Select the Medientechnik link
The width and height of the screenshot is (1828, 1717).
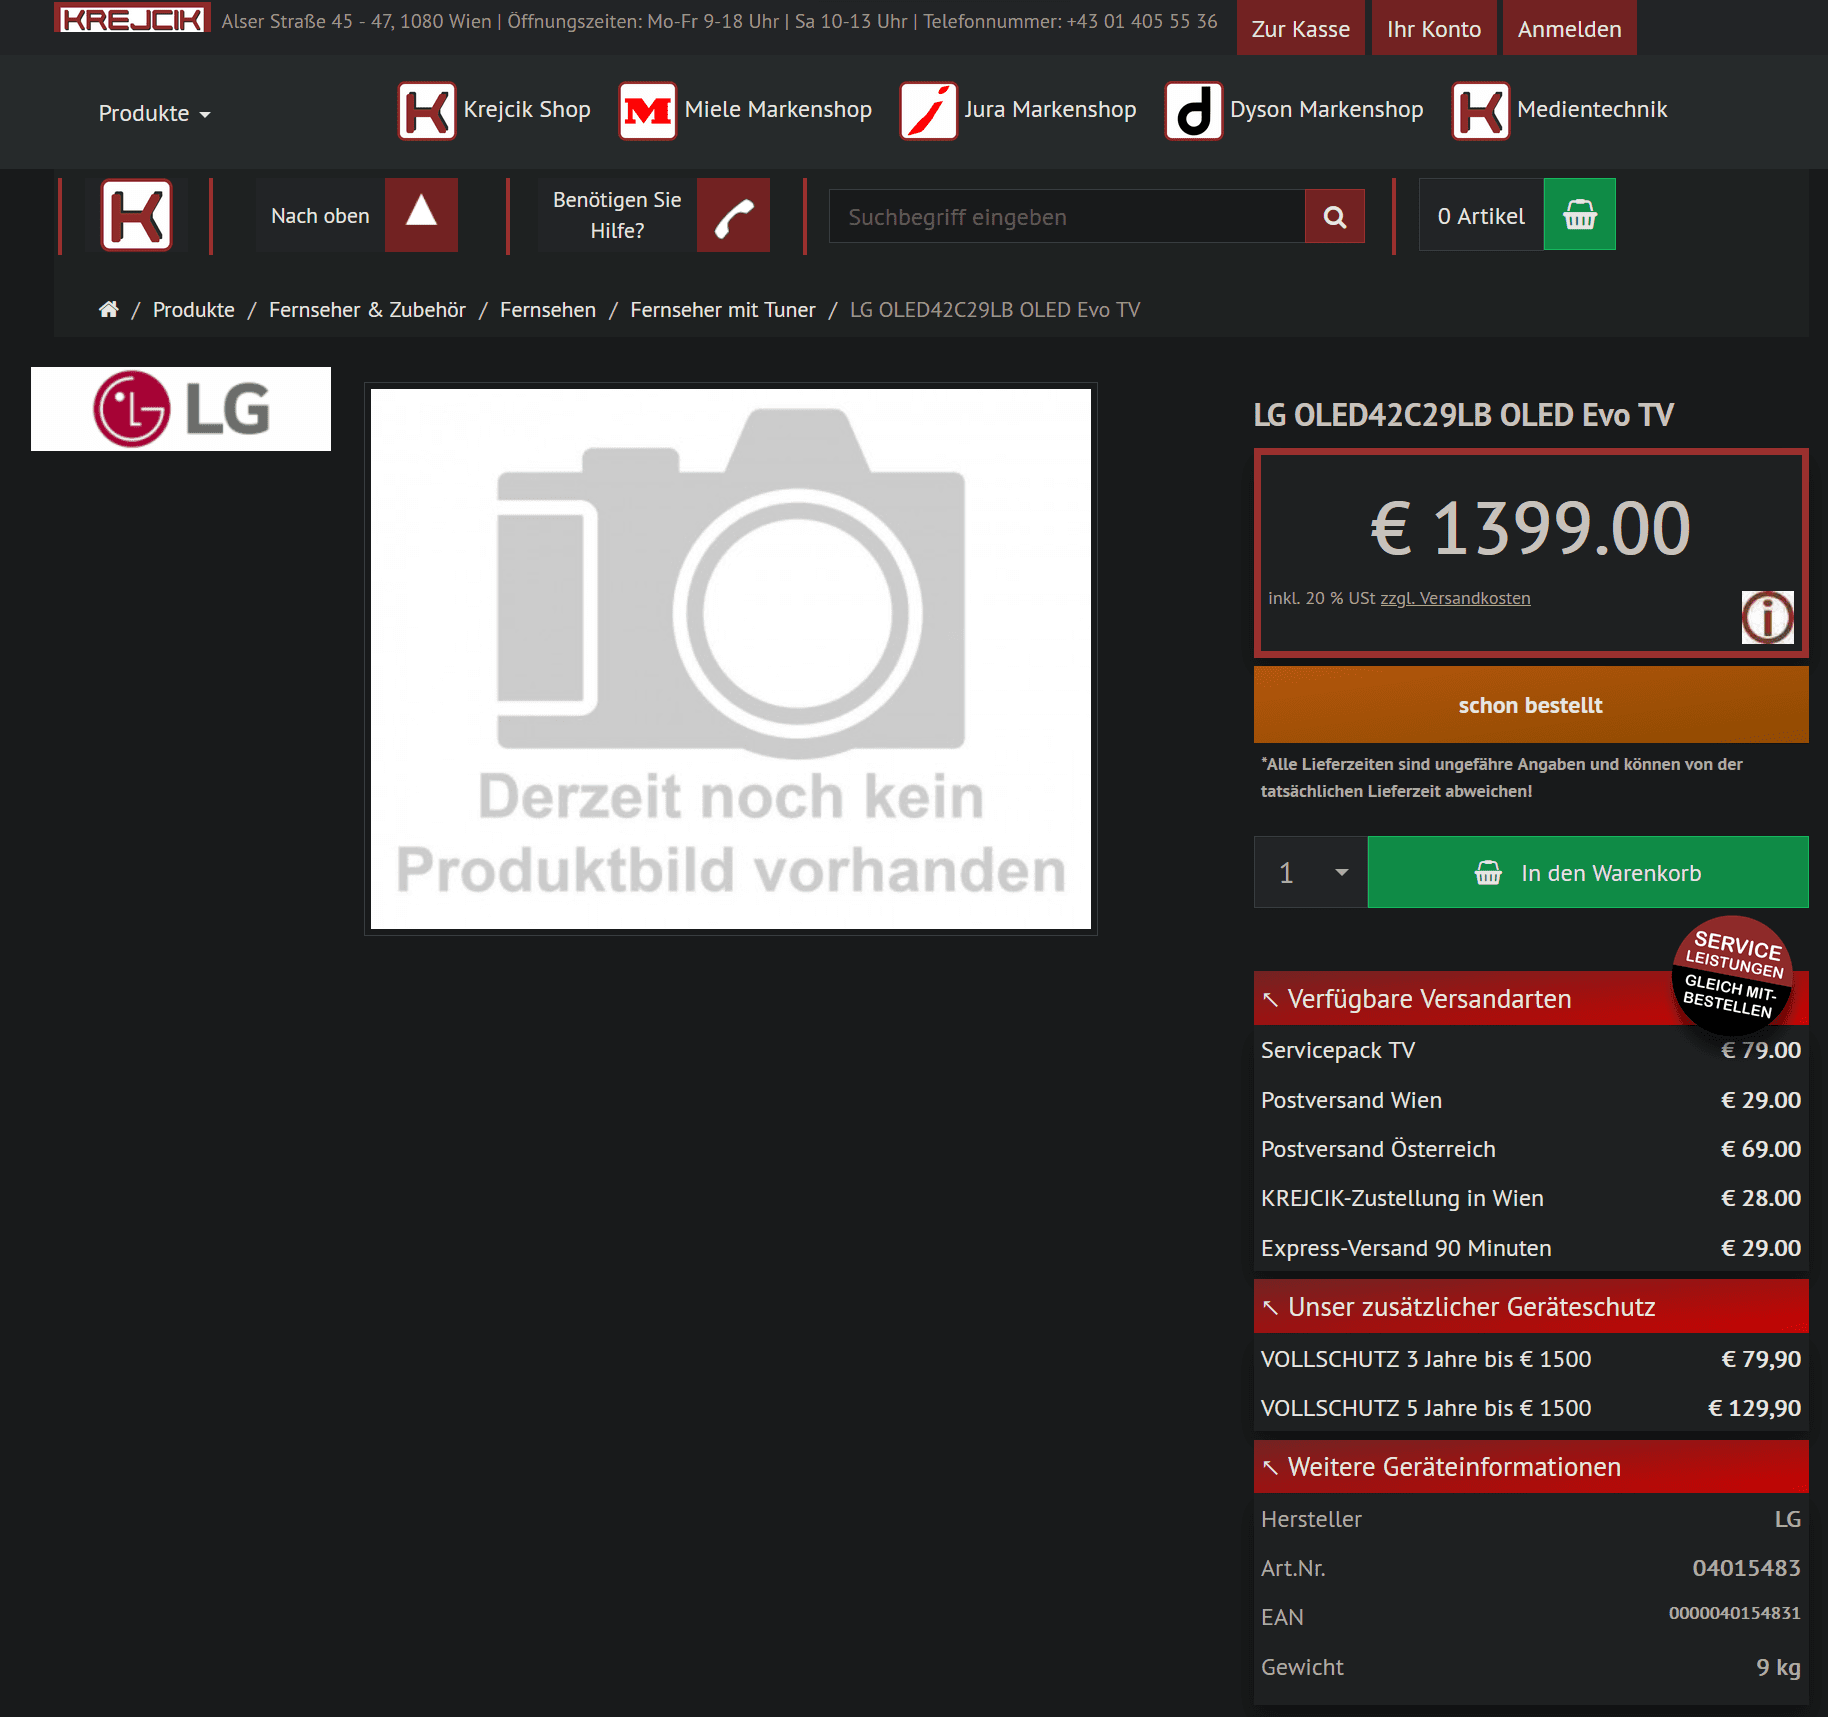coord(1592,110)
